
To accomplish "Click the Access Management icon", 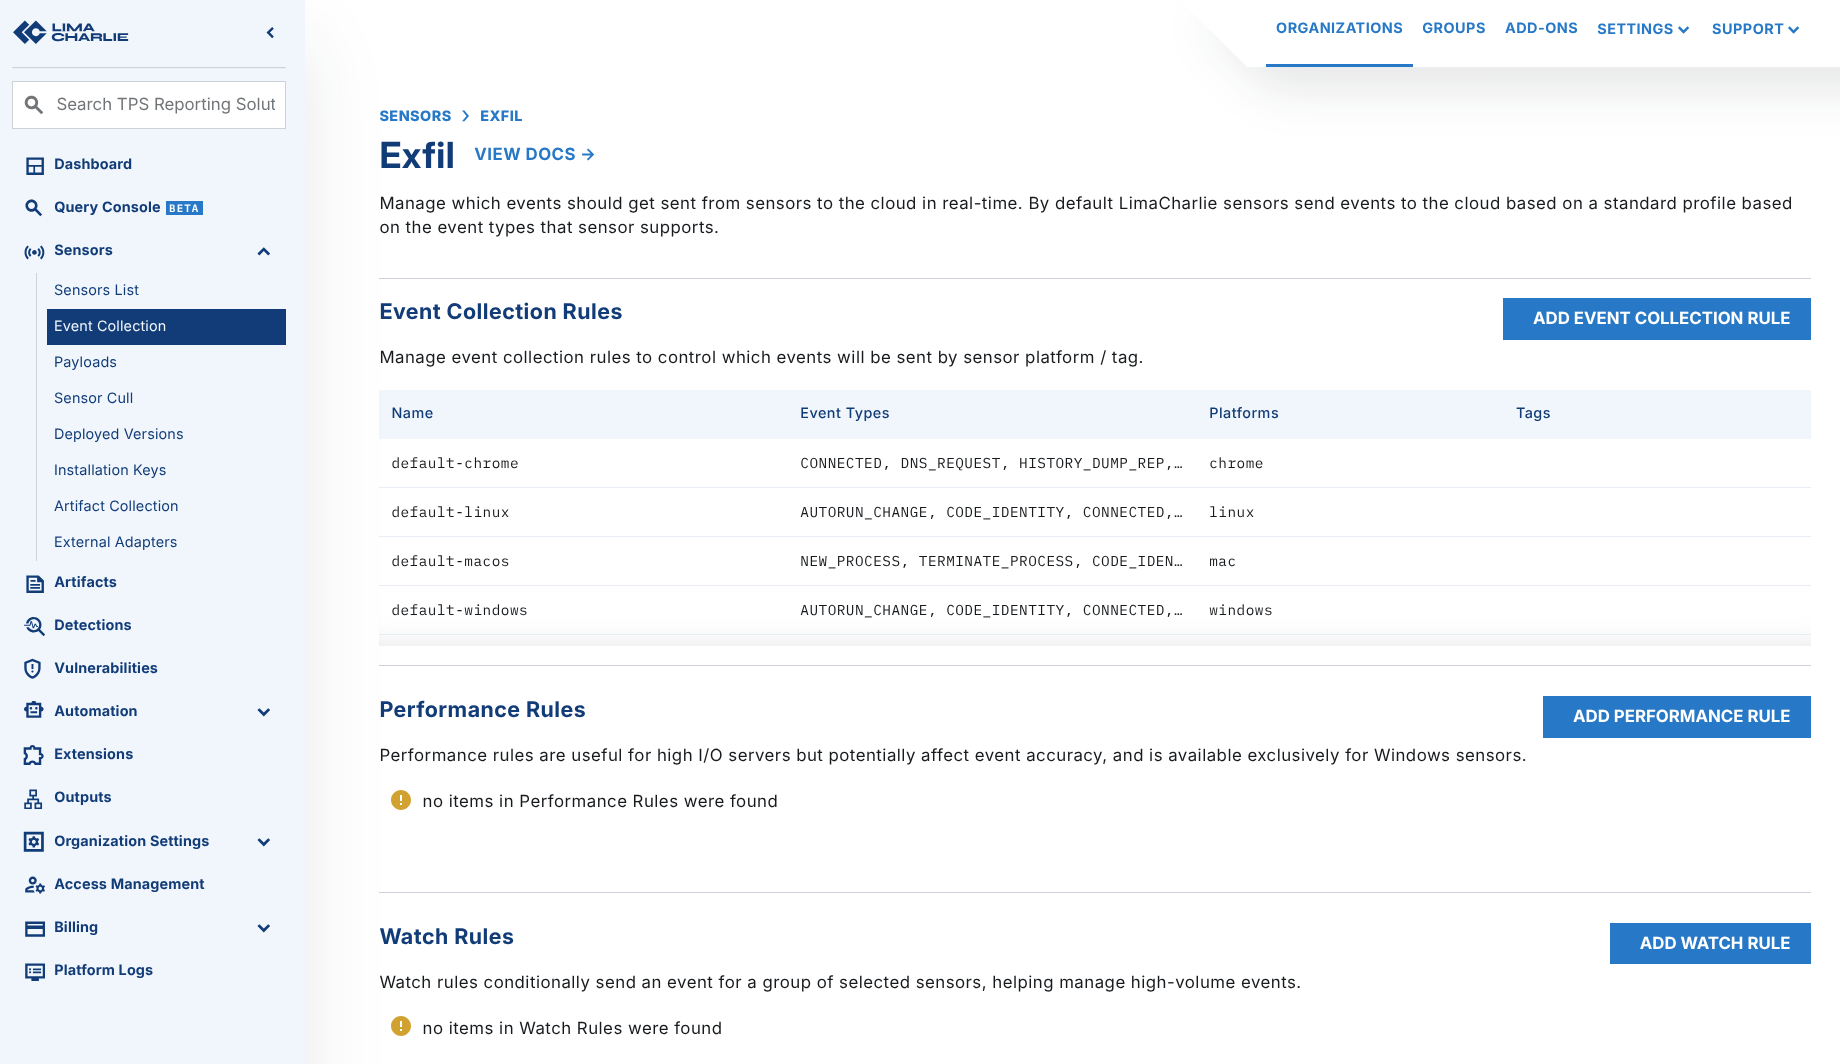I will (34, 885).
